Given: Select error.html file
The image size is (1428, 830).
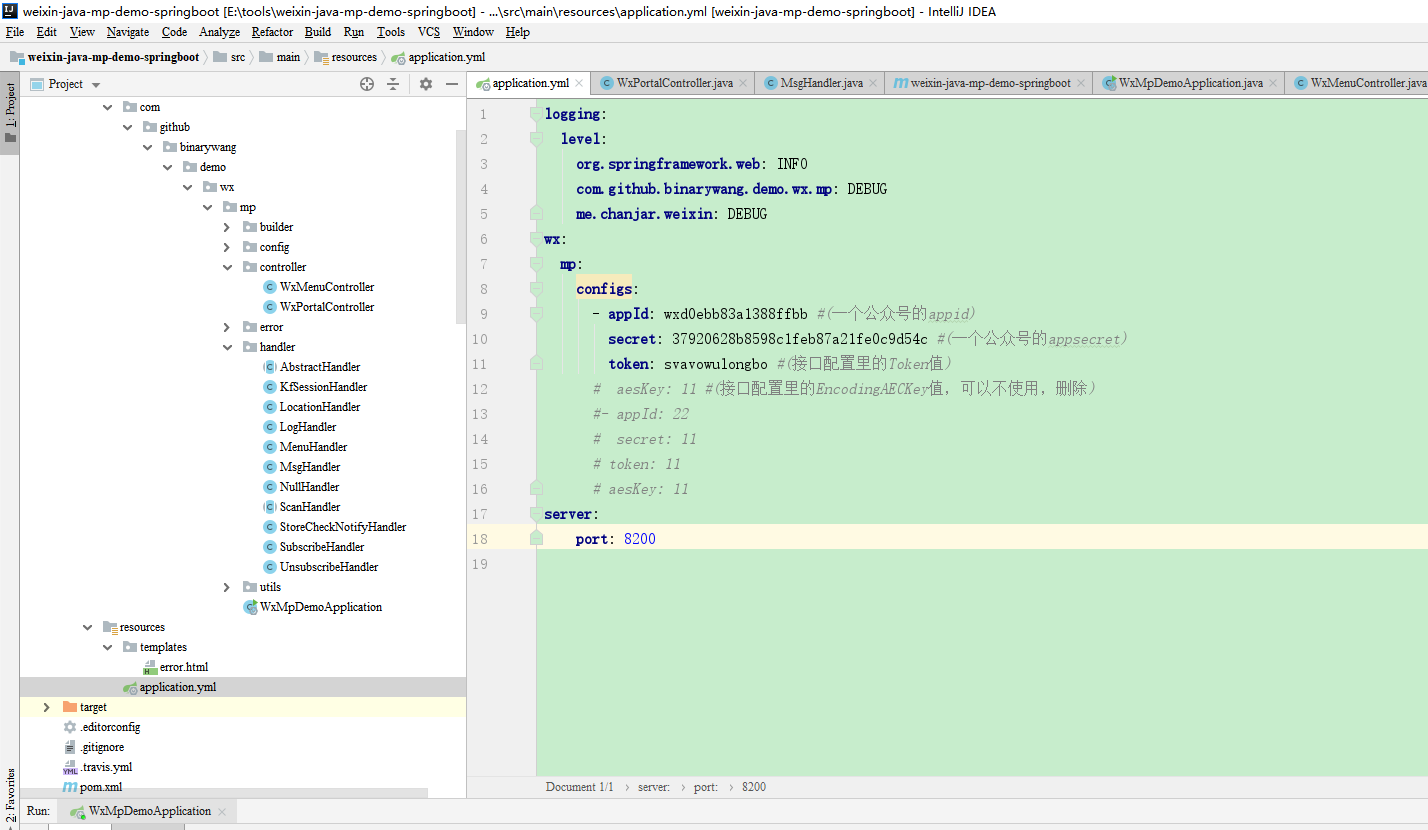Looking at the screenshot, I should pos(184,667).
